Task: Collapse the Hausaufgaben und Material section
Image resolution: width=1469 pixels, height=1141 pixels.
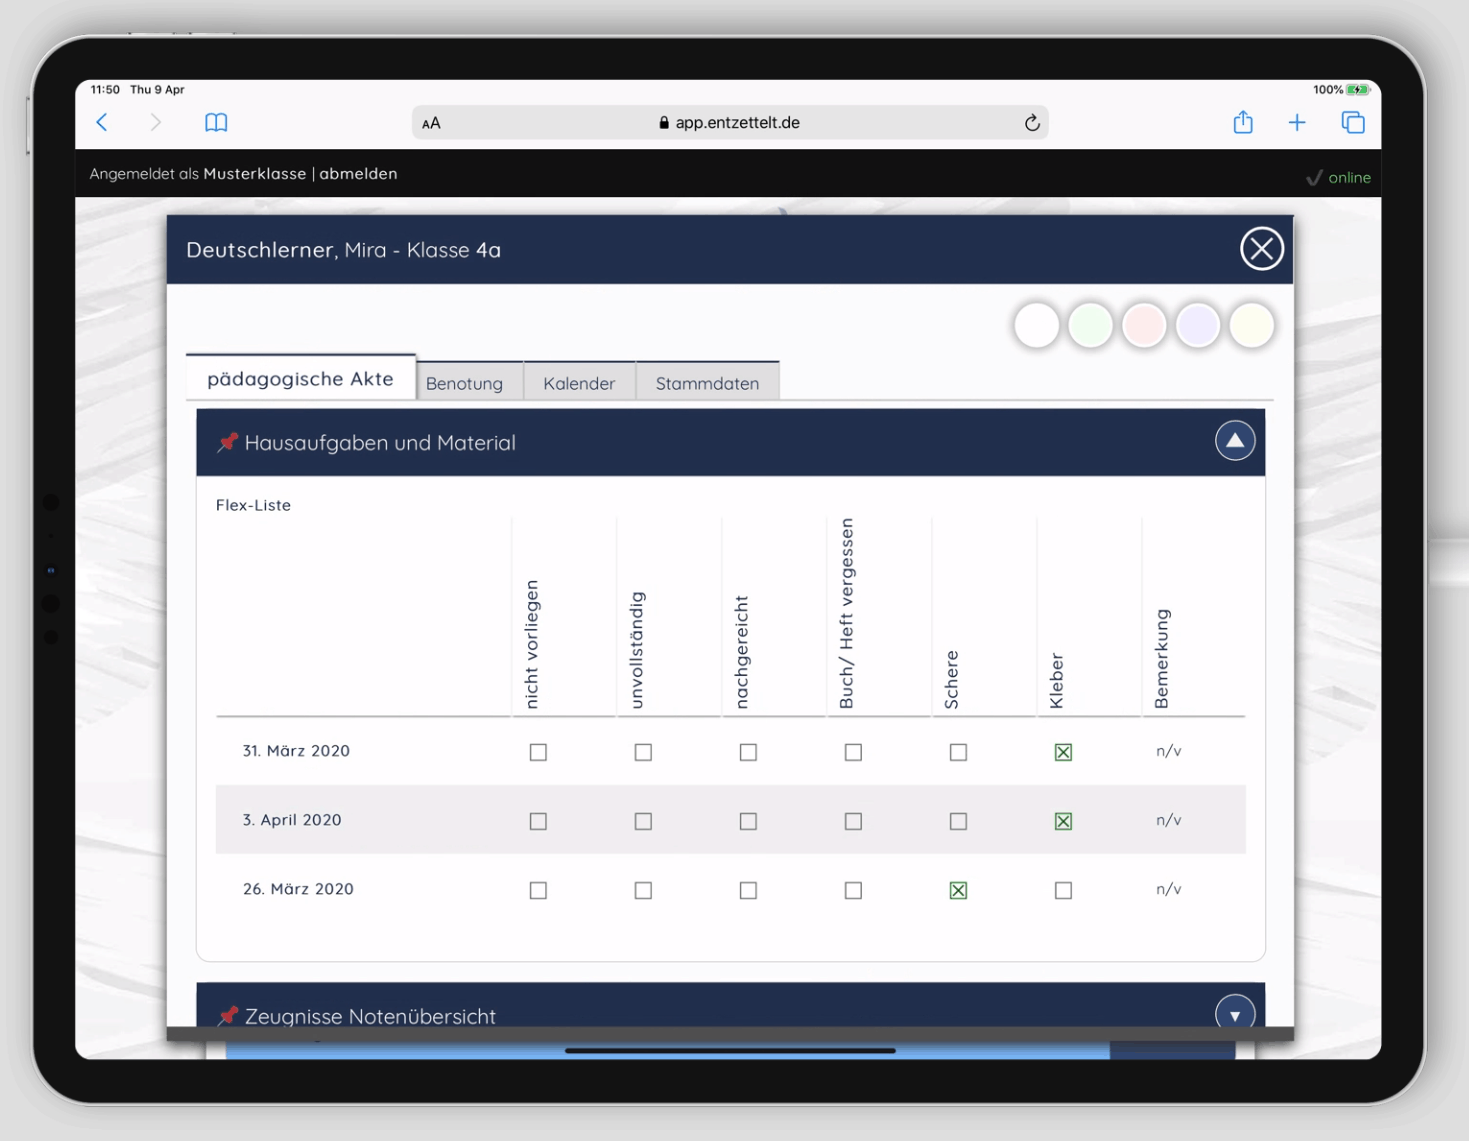Action: (x=1235, y=441)
